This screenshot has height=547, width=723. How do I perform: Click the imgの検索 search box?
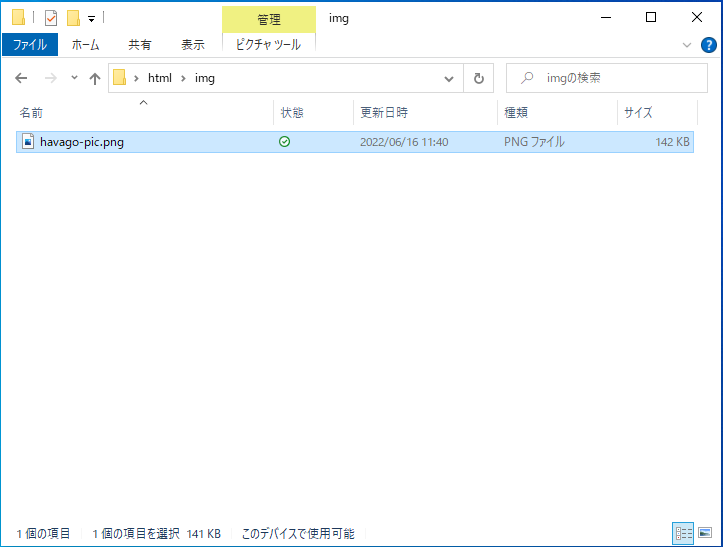[607, 78]
